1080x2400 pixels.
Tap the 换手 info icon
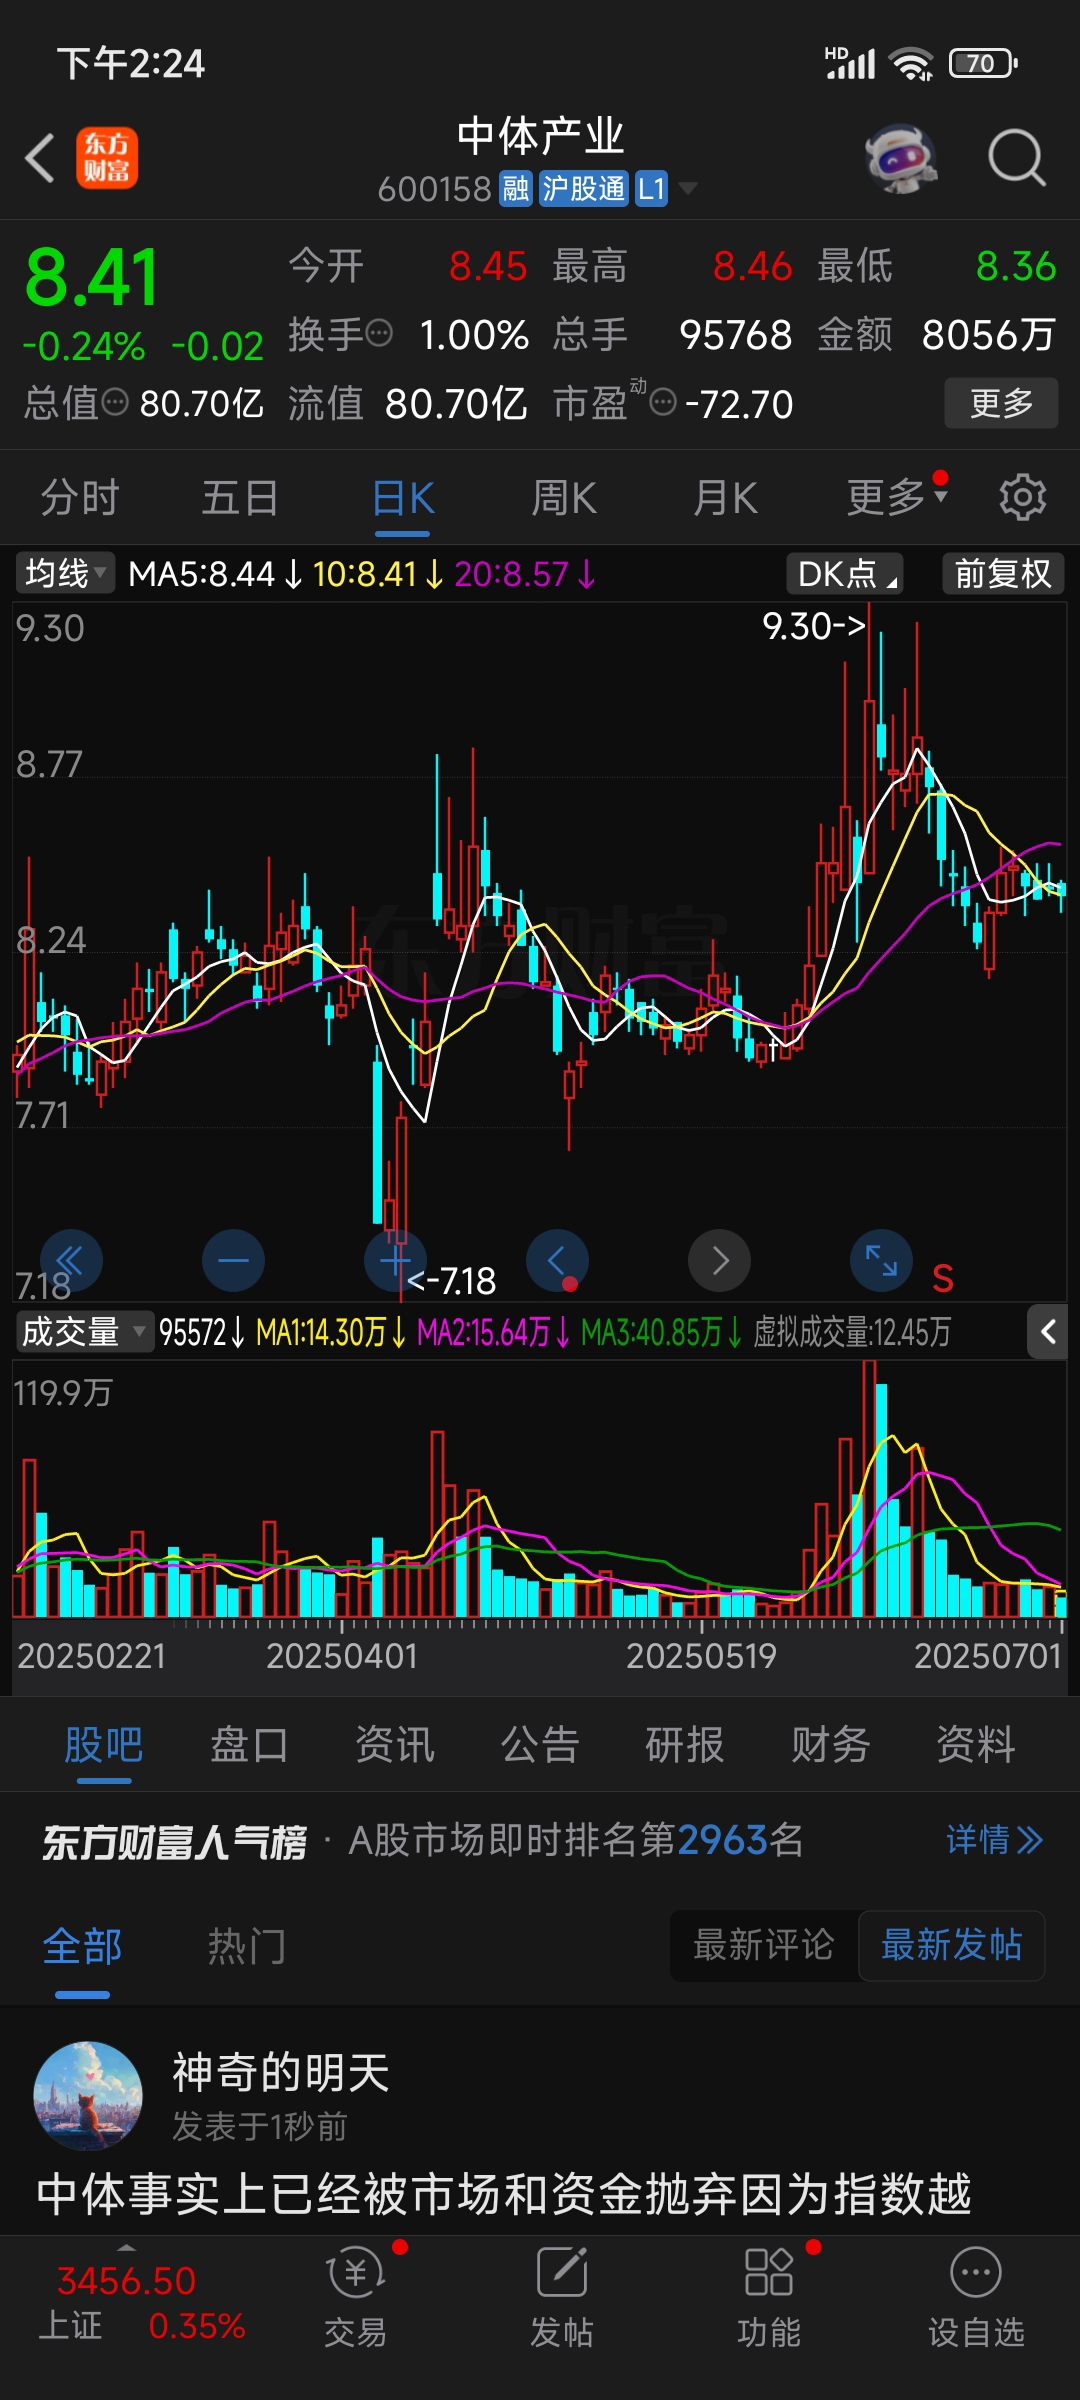[x=379, y=333]
